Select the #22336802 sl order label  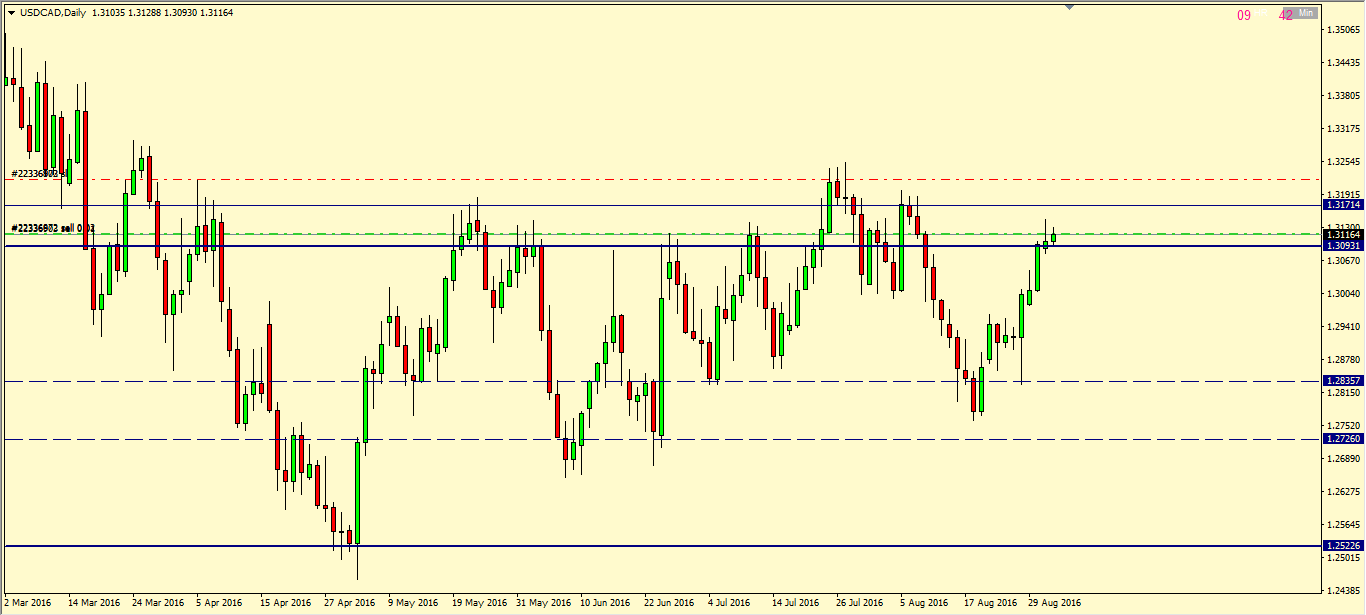[x=39, y=174]
